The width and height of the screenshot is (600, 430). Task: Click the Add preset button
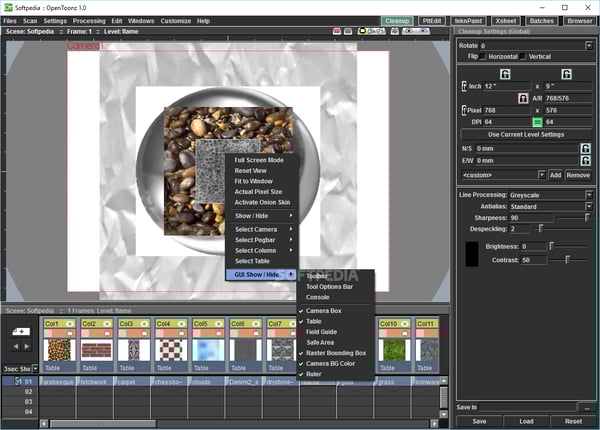pos(555,175)
